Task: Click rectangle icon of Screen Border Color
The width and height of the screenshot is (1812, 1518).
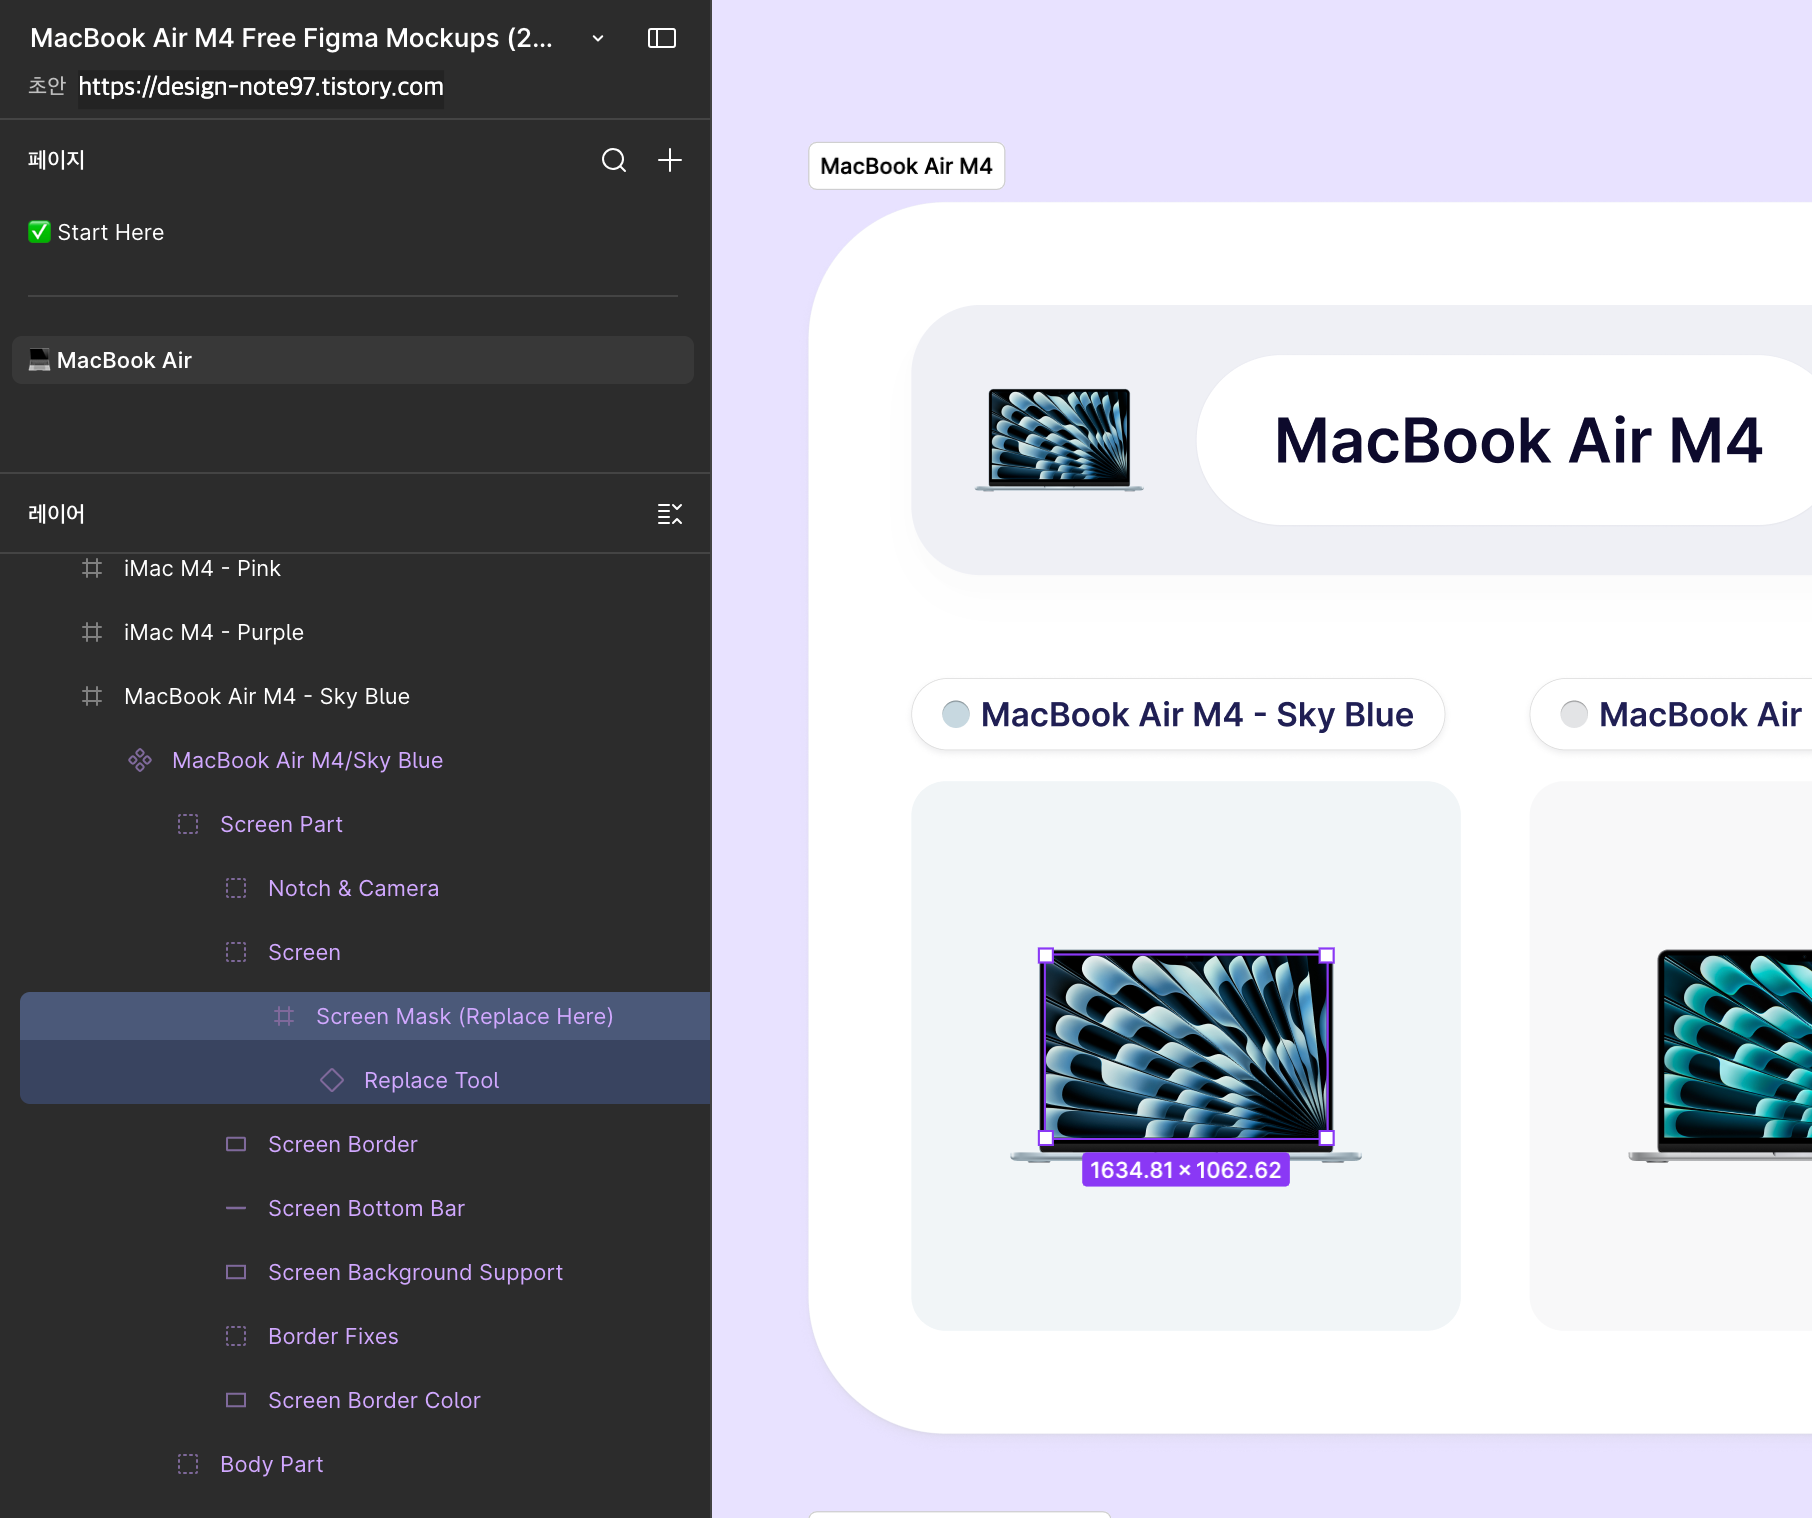Action: coord(236,1400)
